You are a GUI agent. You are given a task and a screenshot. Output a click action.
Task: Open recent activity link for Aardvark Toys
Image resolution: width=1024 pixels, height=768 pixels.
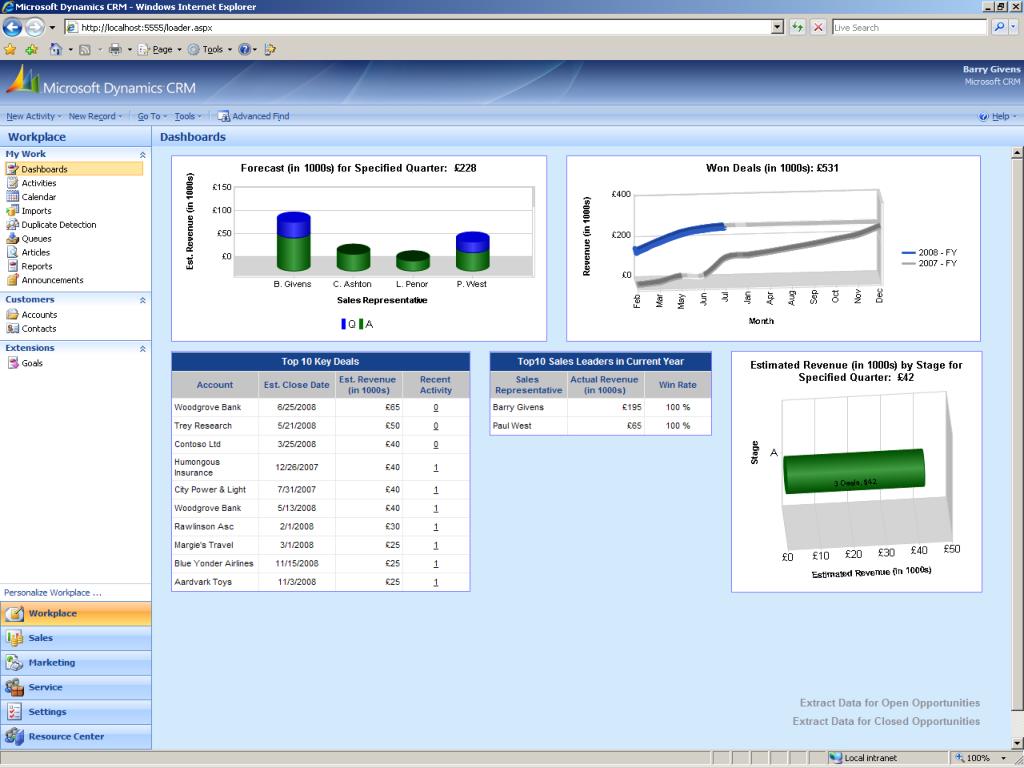click(436, 583)
